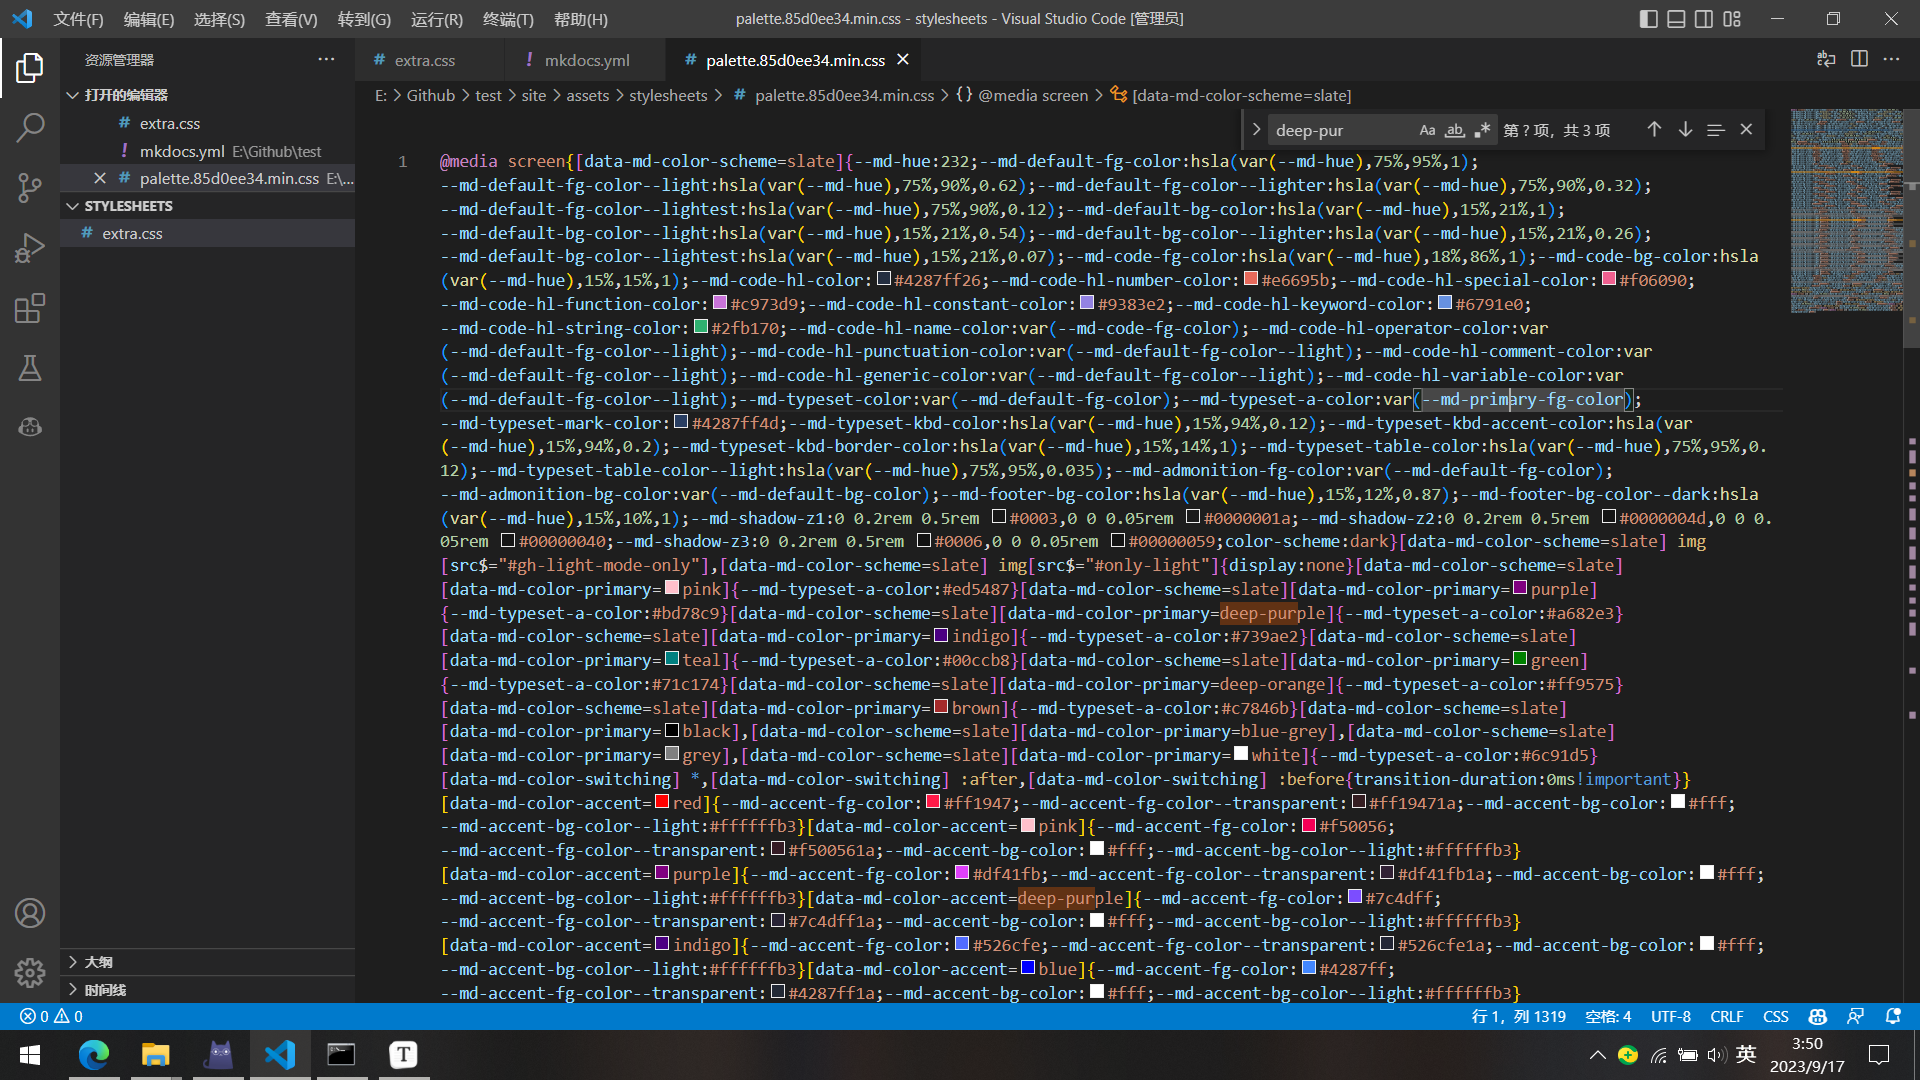Screen dimensions: 1920x1080
Task: Click the Accounts icon in activity bar
Action: point(30,913)
